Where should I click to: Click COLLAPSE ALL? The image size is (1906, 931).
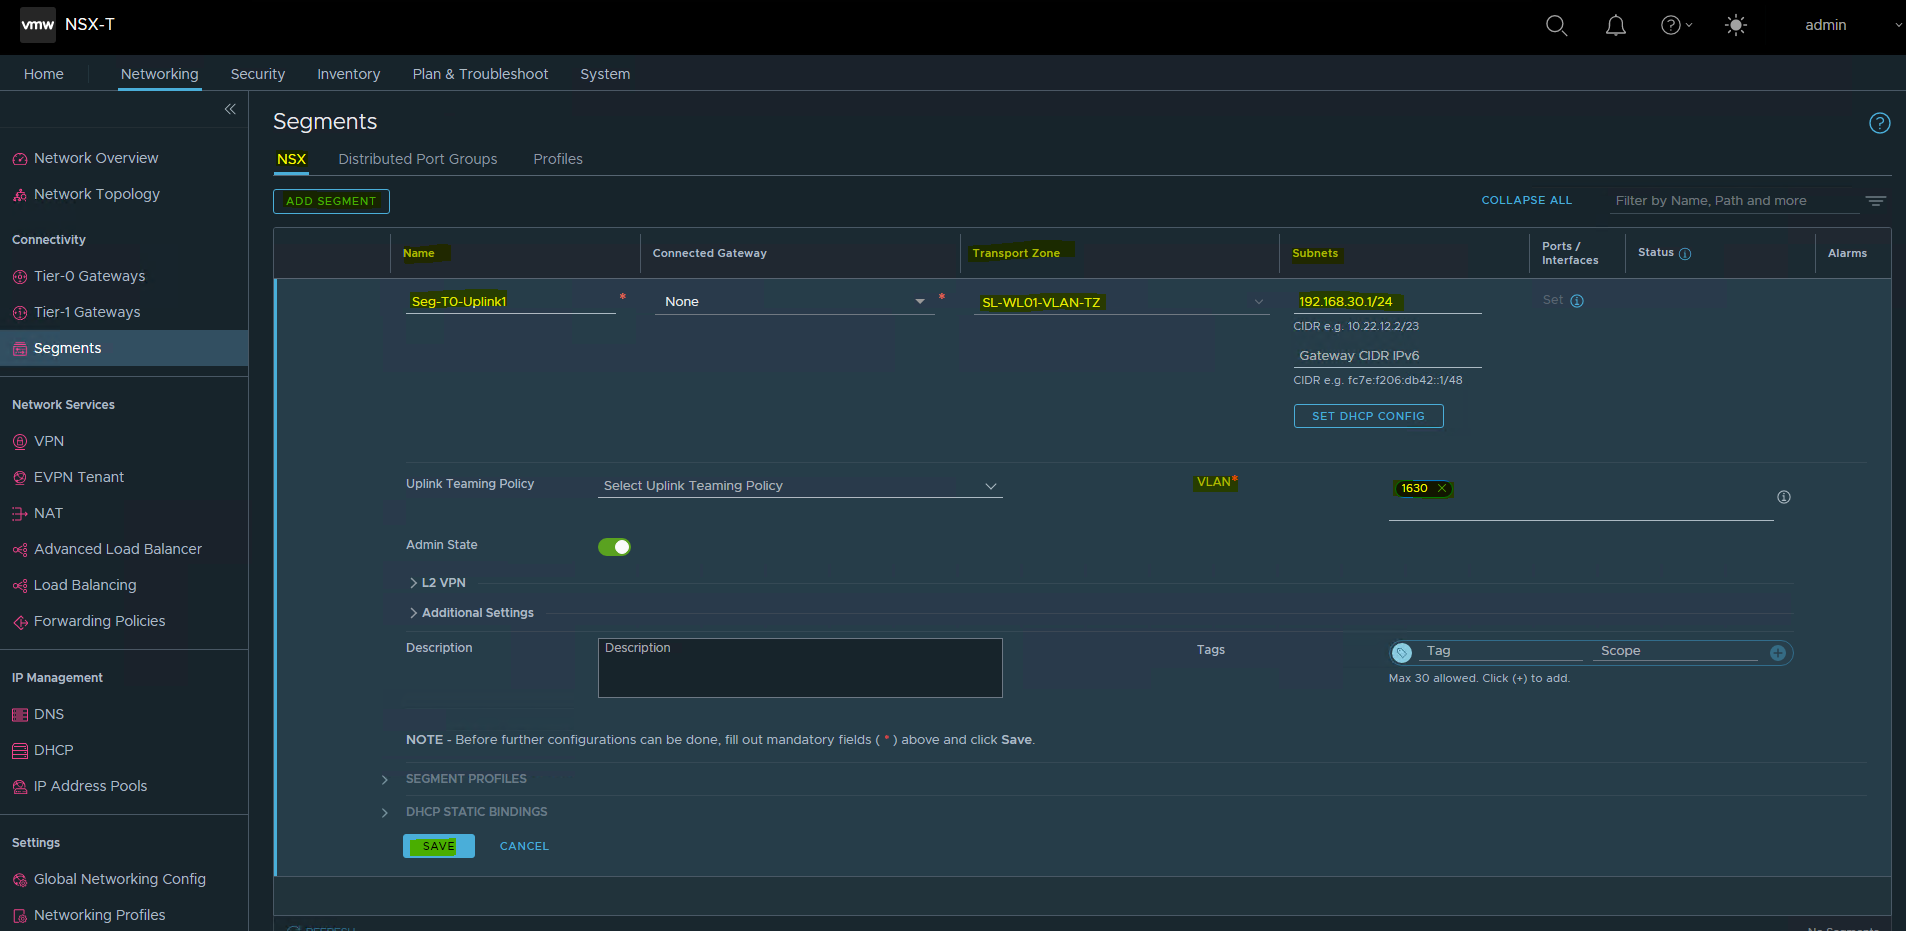tap(1527, 201)
